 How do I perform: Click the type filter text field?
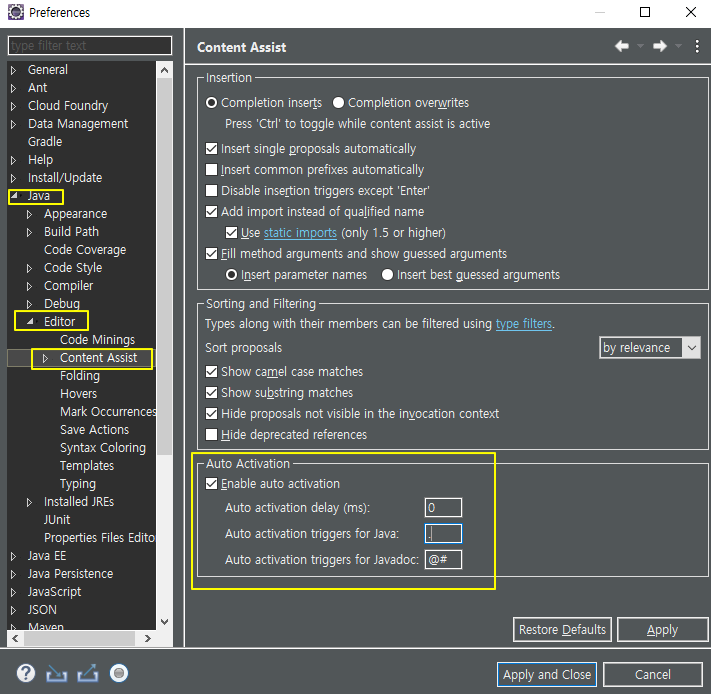90,45
